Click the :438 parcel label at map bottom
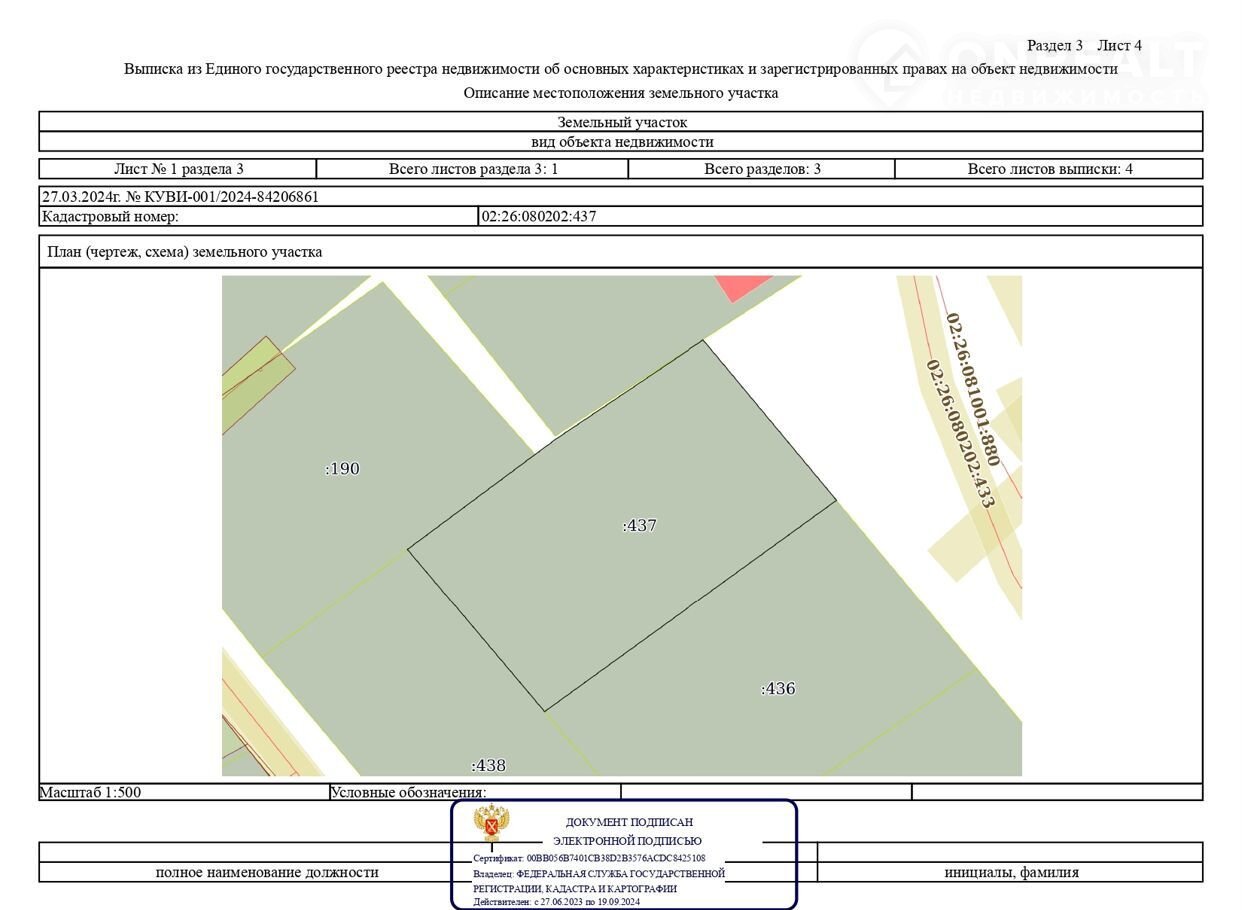 [x=488, y=766]
